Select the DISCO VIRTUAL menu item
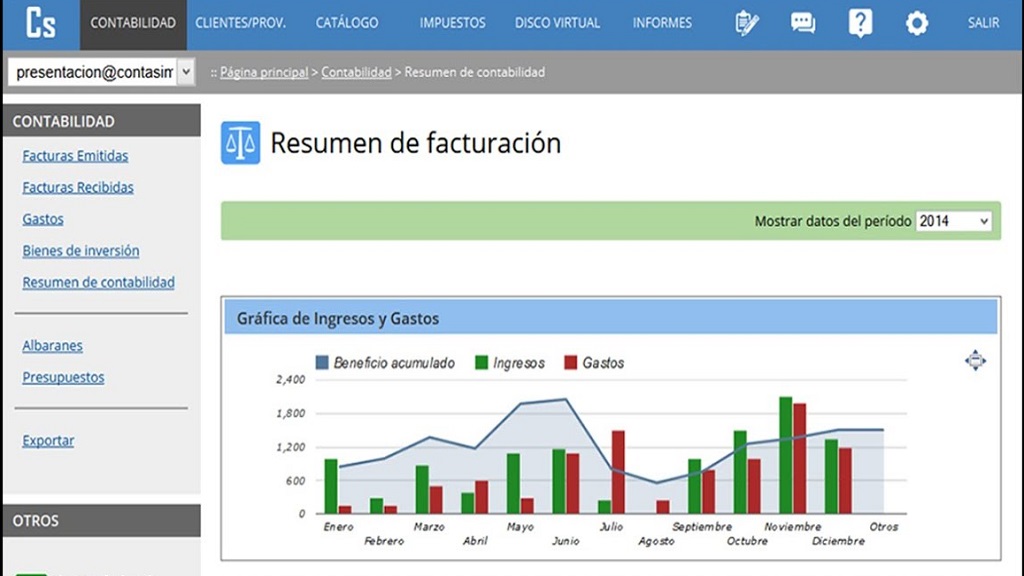This screenshot has height=576, width=1024. click(559, 23)
